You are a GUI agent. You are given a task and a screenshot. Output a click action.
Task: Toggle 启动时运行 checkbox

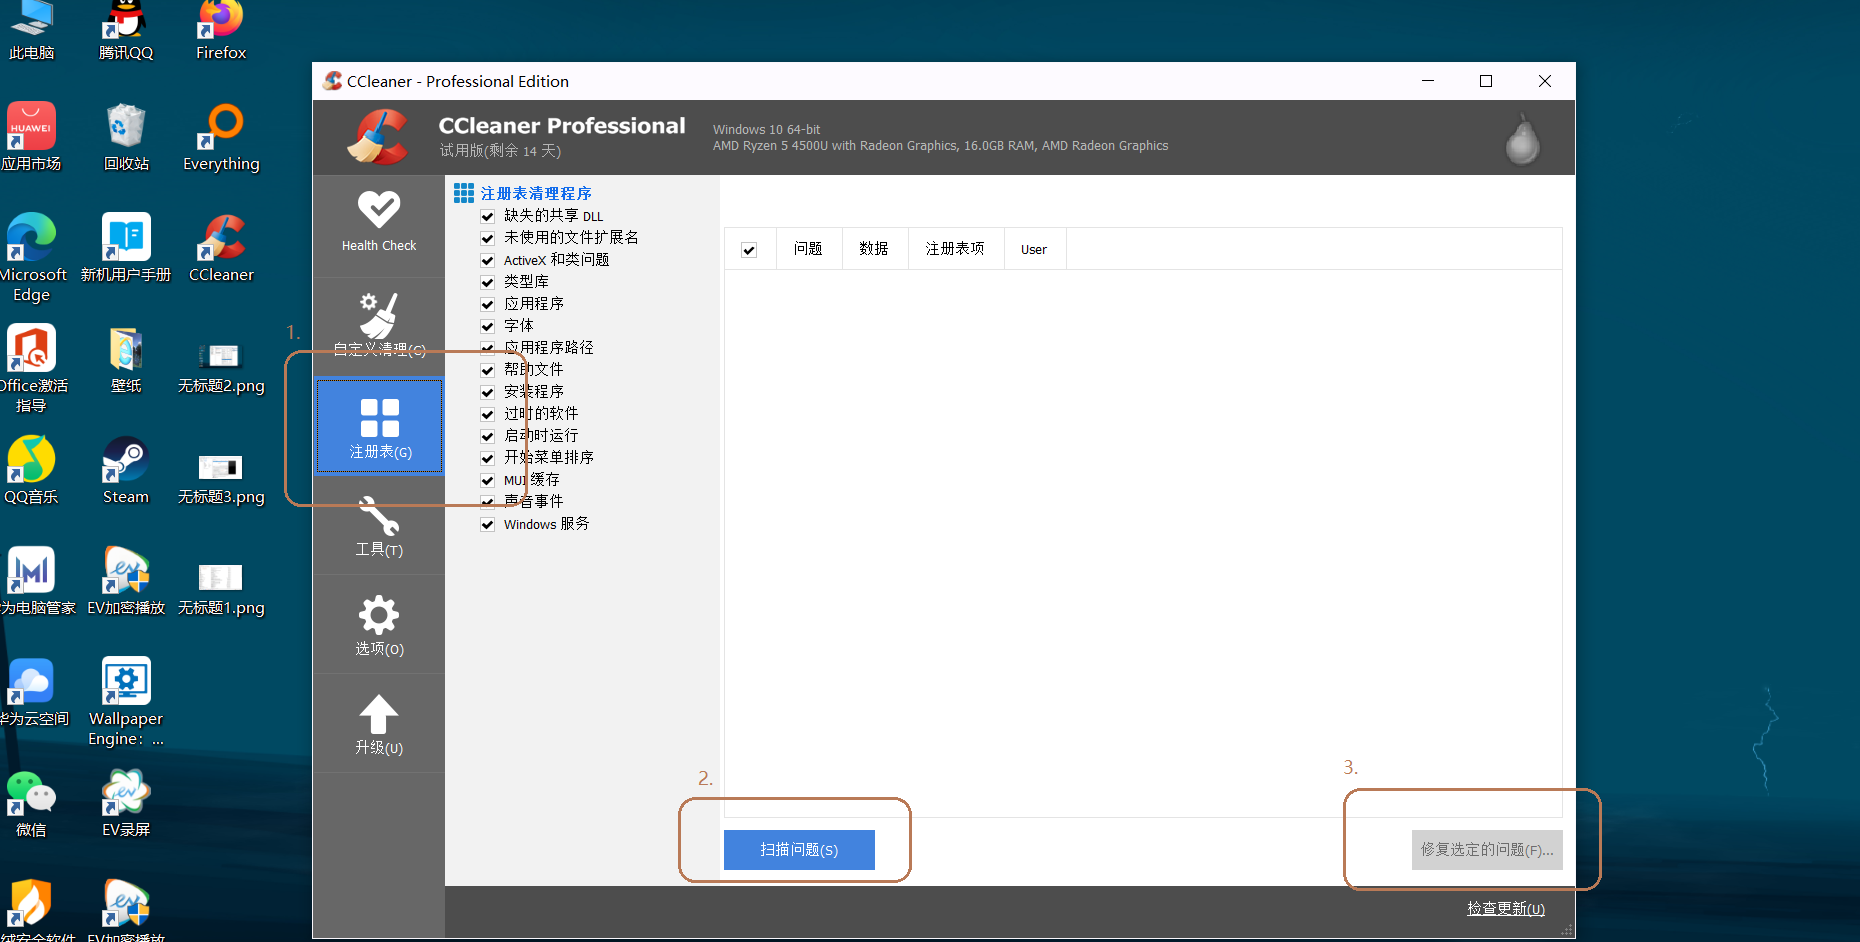click(x=488, y=436)
